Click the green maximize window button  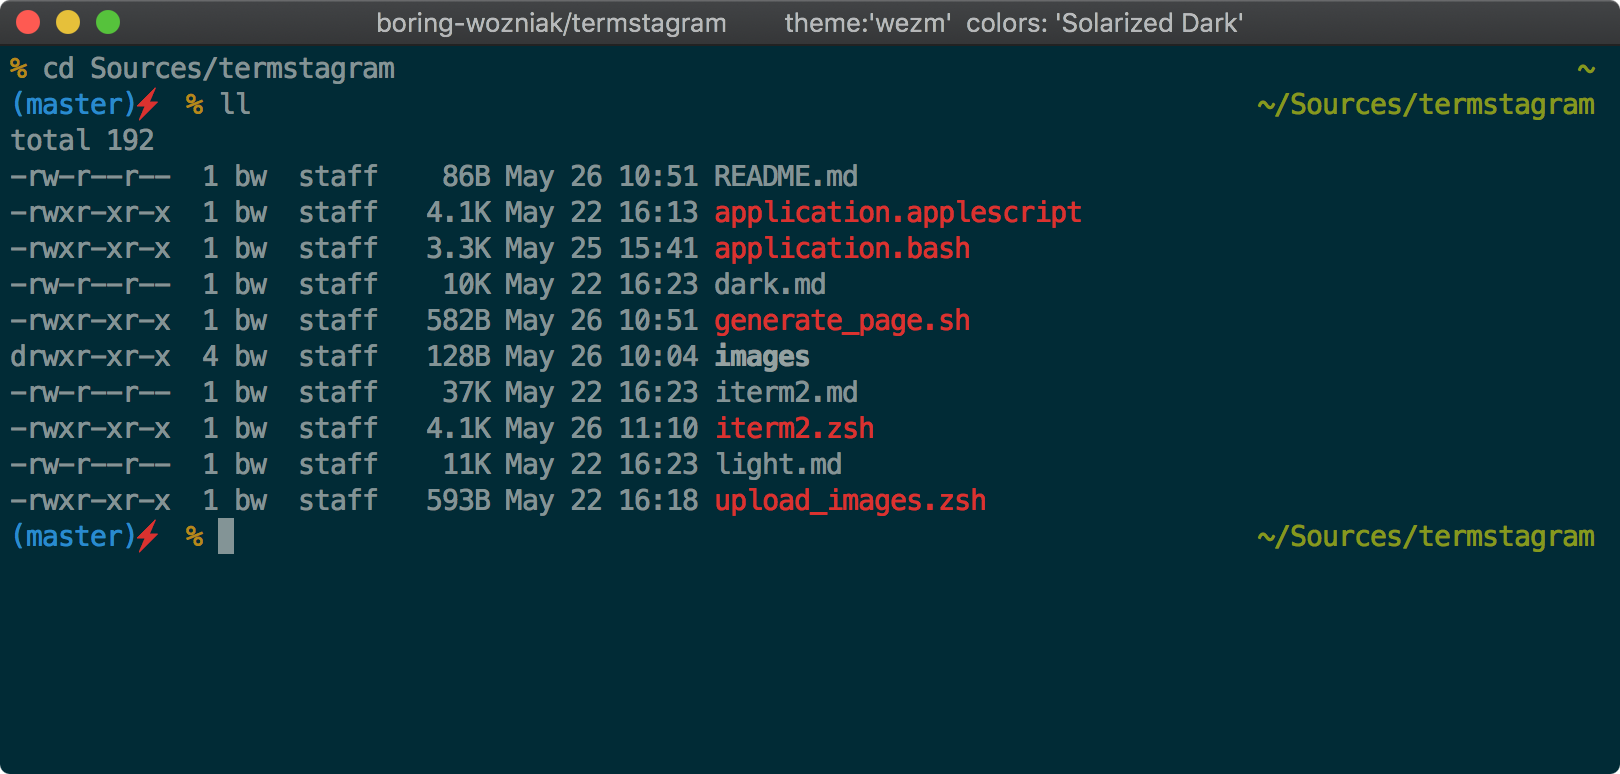pos(108,22)
